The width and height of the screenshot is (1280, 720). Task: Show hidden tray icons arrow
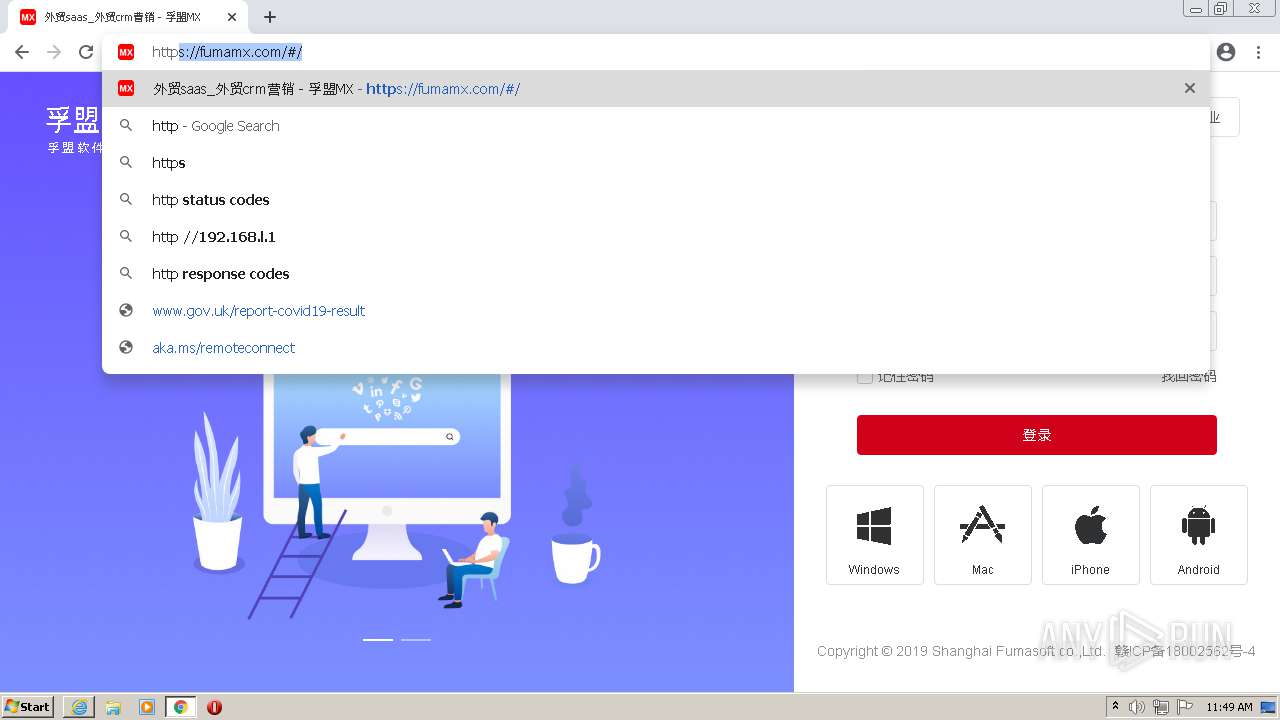coord(1116,707)
